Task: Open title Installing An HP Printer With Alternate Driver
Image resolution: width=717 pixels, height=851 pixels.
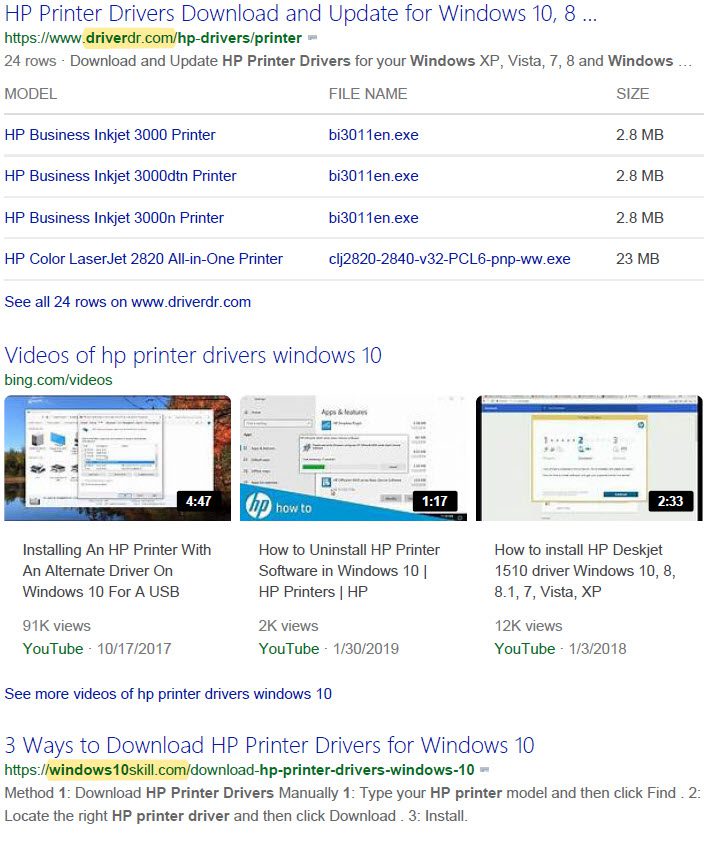Action: (117, 571)
